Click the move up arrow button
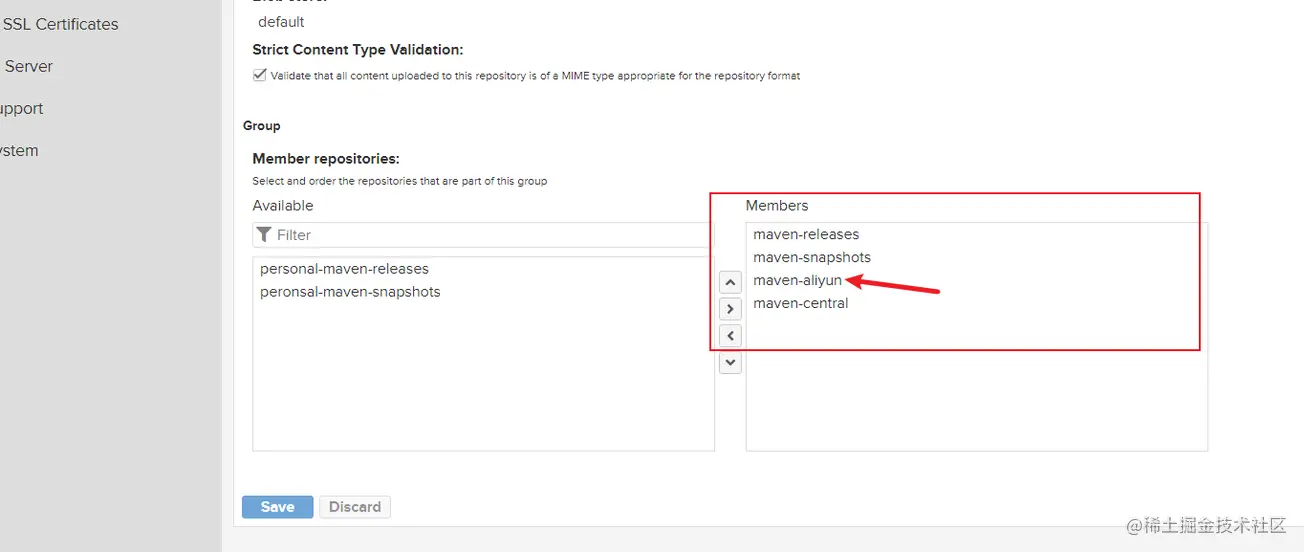The width and height of the screenshot is (1304, 552). click(x=731, y=283)
